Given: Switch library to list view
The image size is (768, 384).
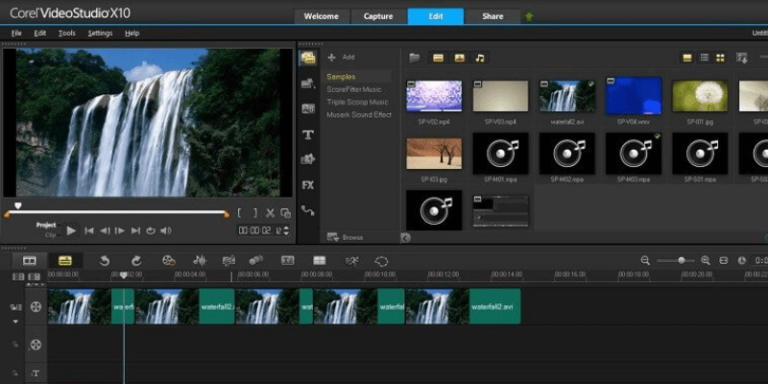Looking at the screenshot, I should pos(704,58).
